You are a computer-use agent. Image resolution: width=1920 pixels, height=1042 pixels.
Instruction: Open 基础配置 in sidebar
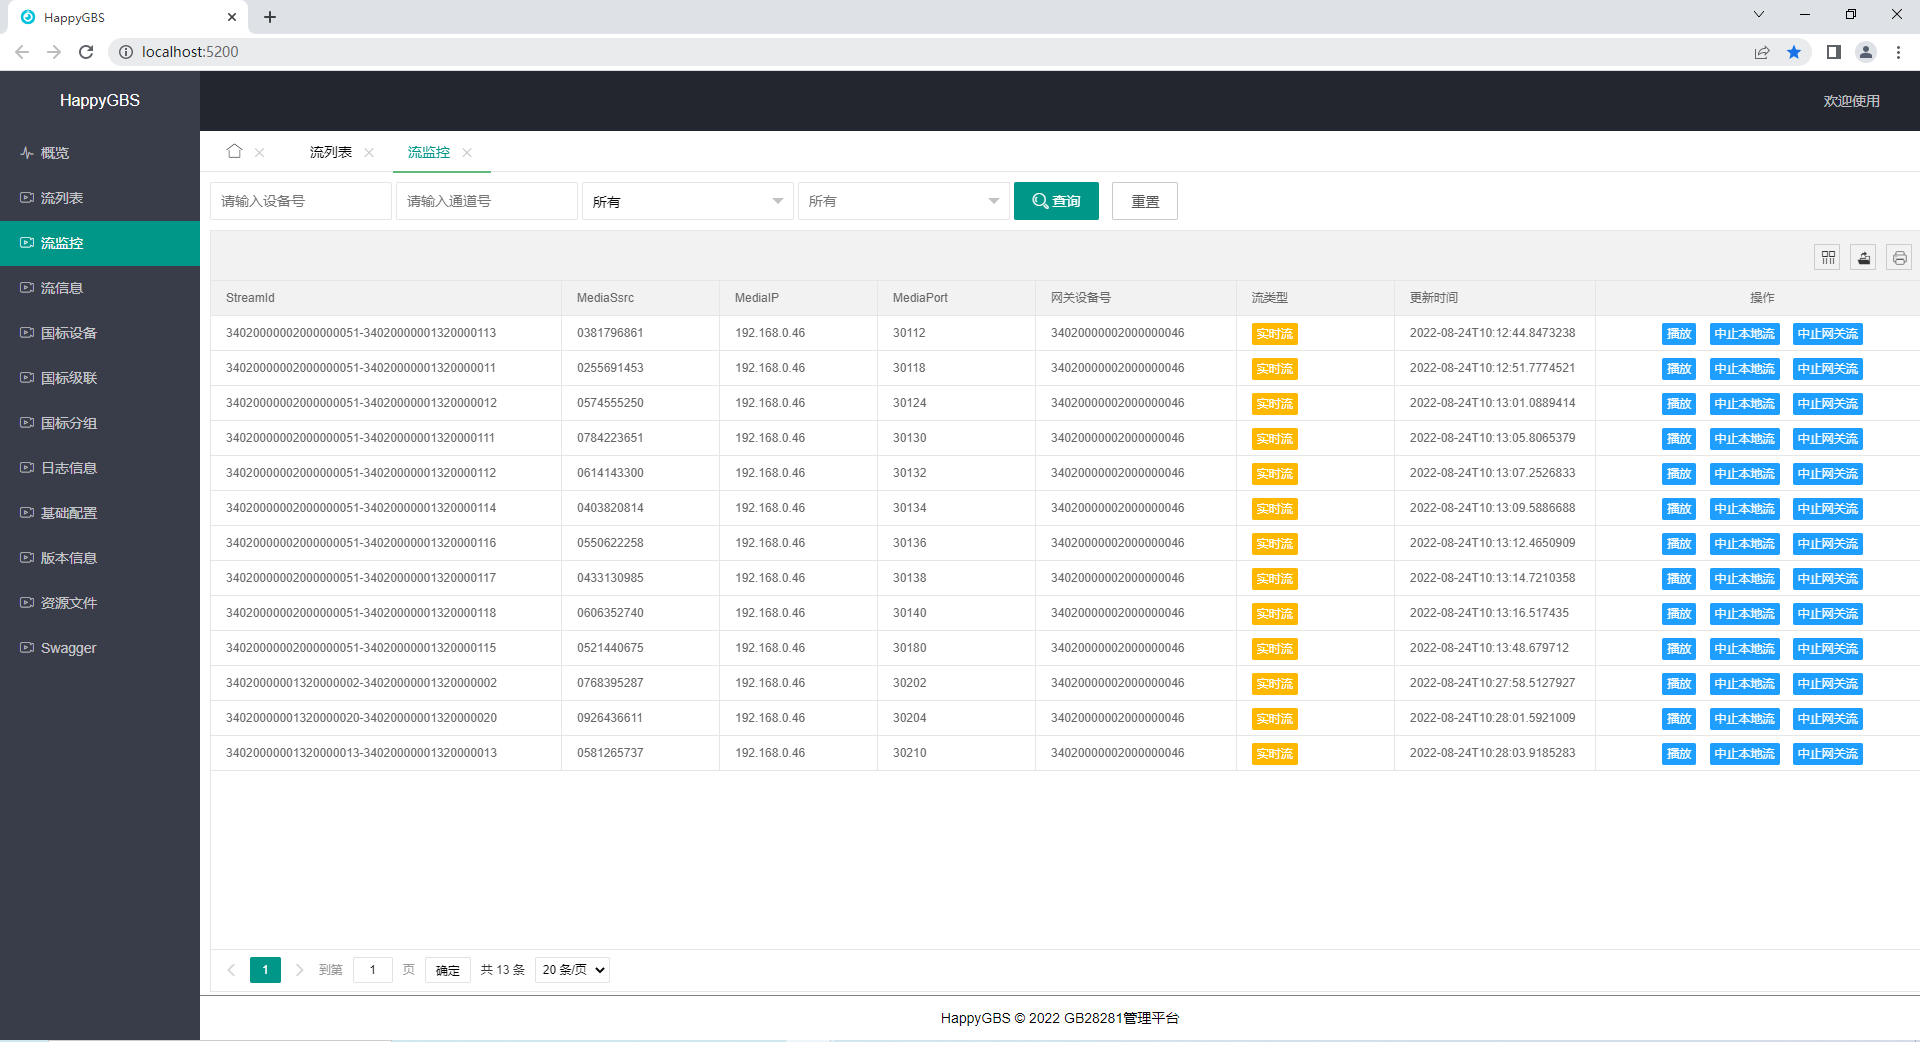[x=100, y=513]
